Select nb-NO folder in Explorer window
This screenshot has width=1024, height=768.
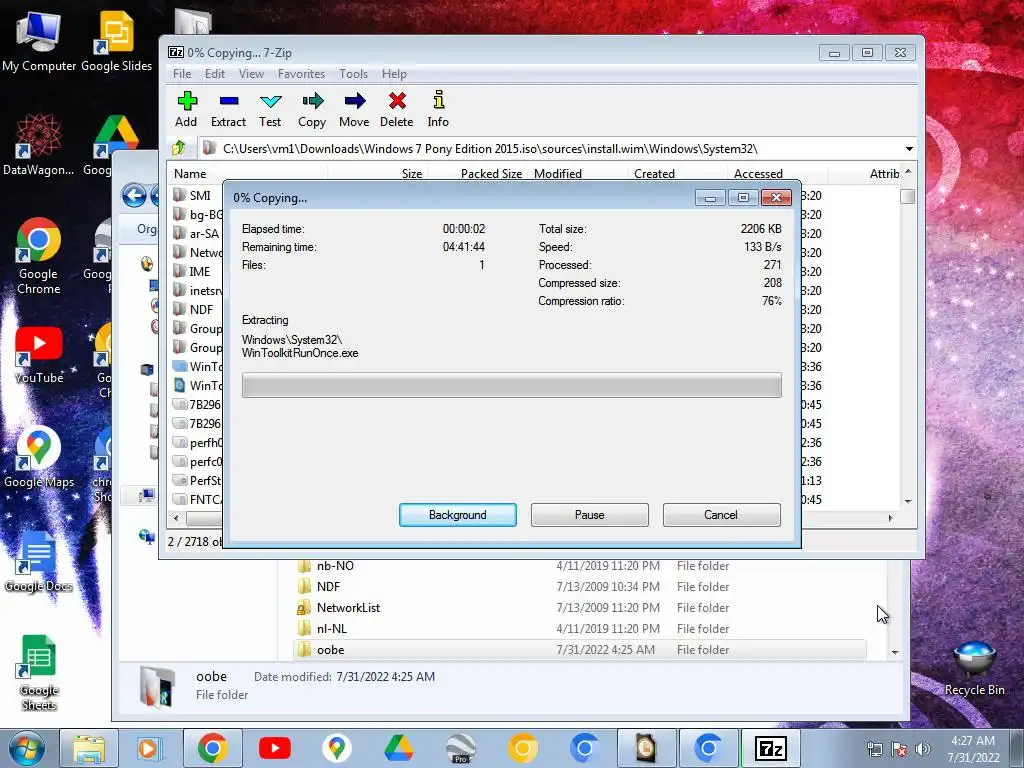(335, 566)
